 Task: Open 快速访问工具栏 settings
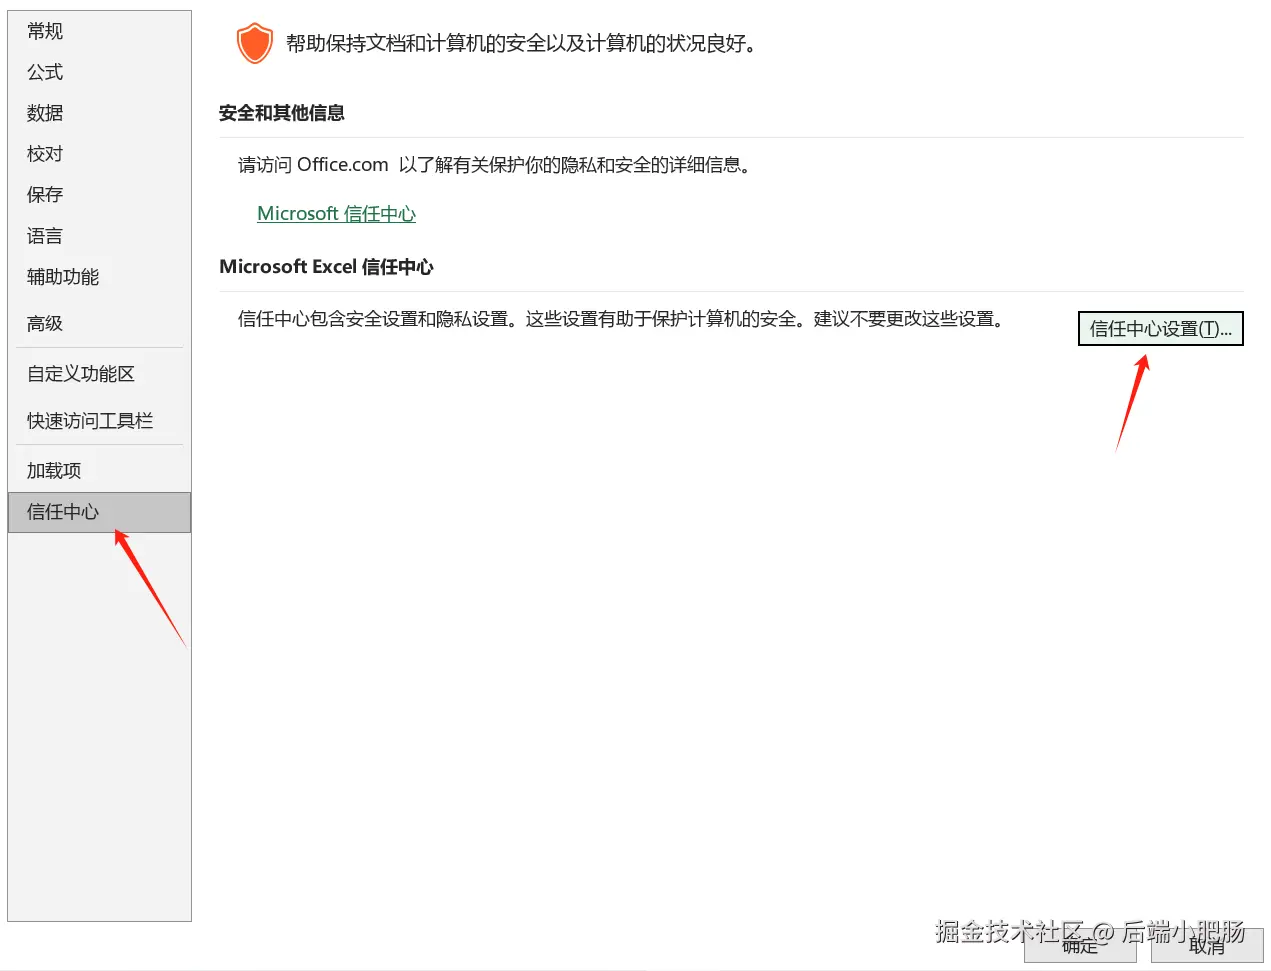[x=89, y=420]
